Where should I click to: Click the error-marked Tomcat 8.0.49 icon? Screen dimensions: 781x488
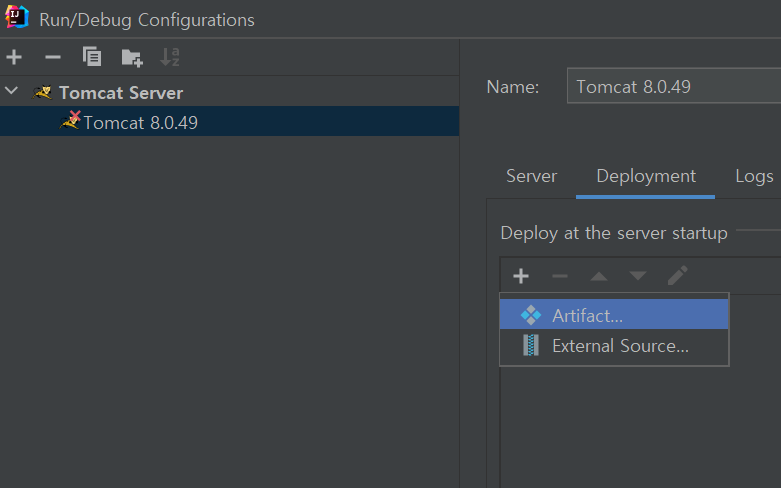click(x=70, y=120)
